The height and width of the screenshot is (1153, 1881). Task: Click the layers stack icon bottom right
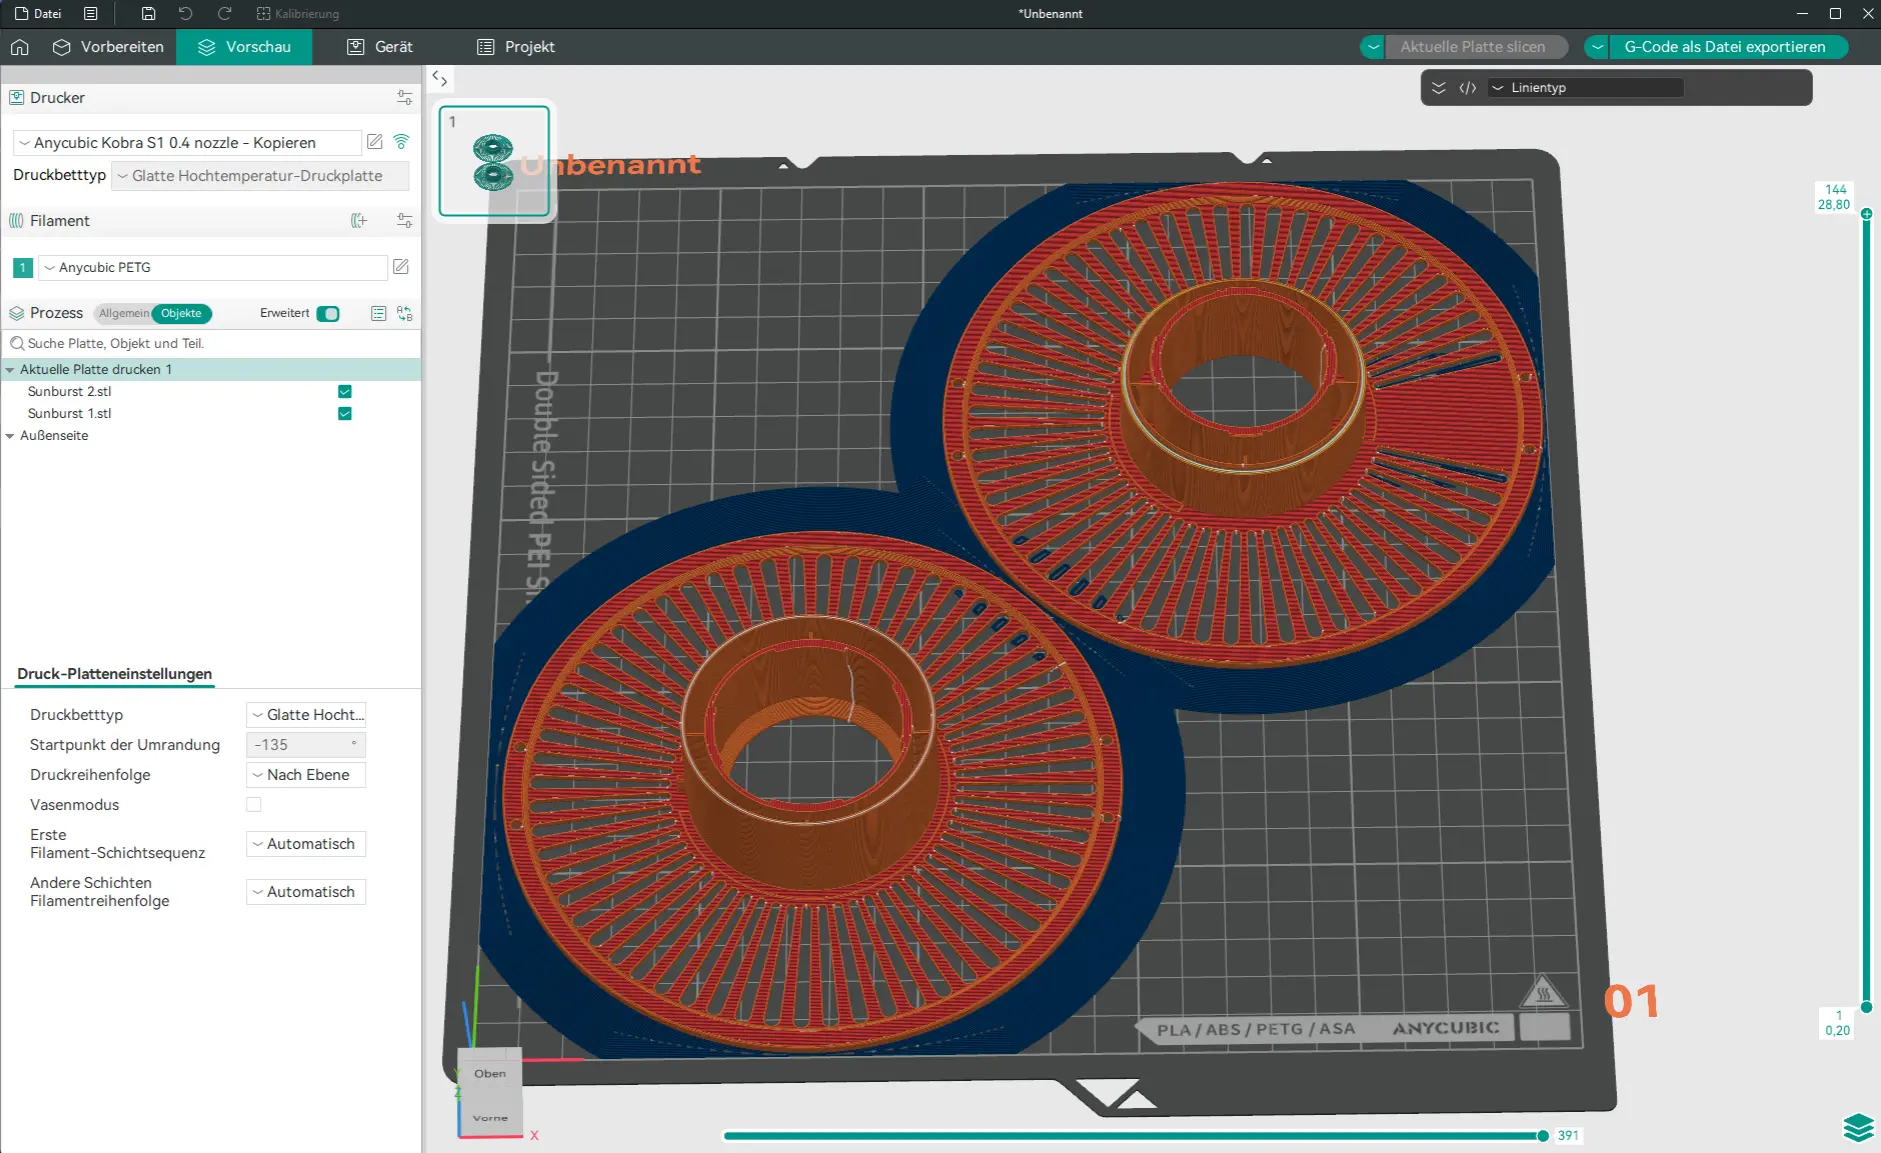click(1857, 1127)
